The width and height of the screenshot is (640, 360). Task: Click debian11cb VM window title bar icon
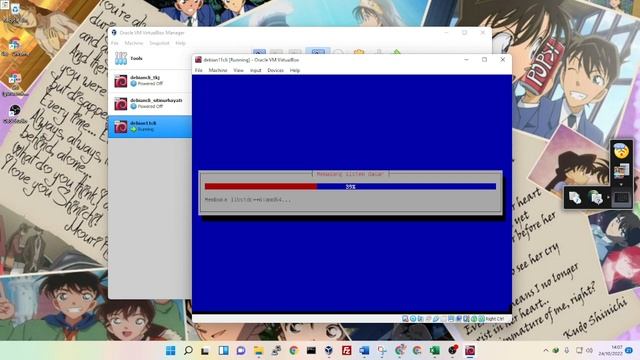click(198, 60)
